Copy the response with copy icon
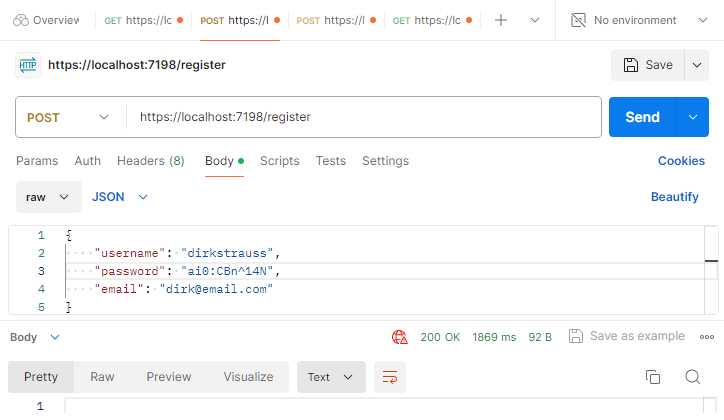The width and height of the screenshot is (724, 420). point(652,377)
